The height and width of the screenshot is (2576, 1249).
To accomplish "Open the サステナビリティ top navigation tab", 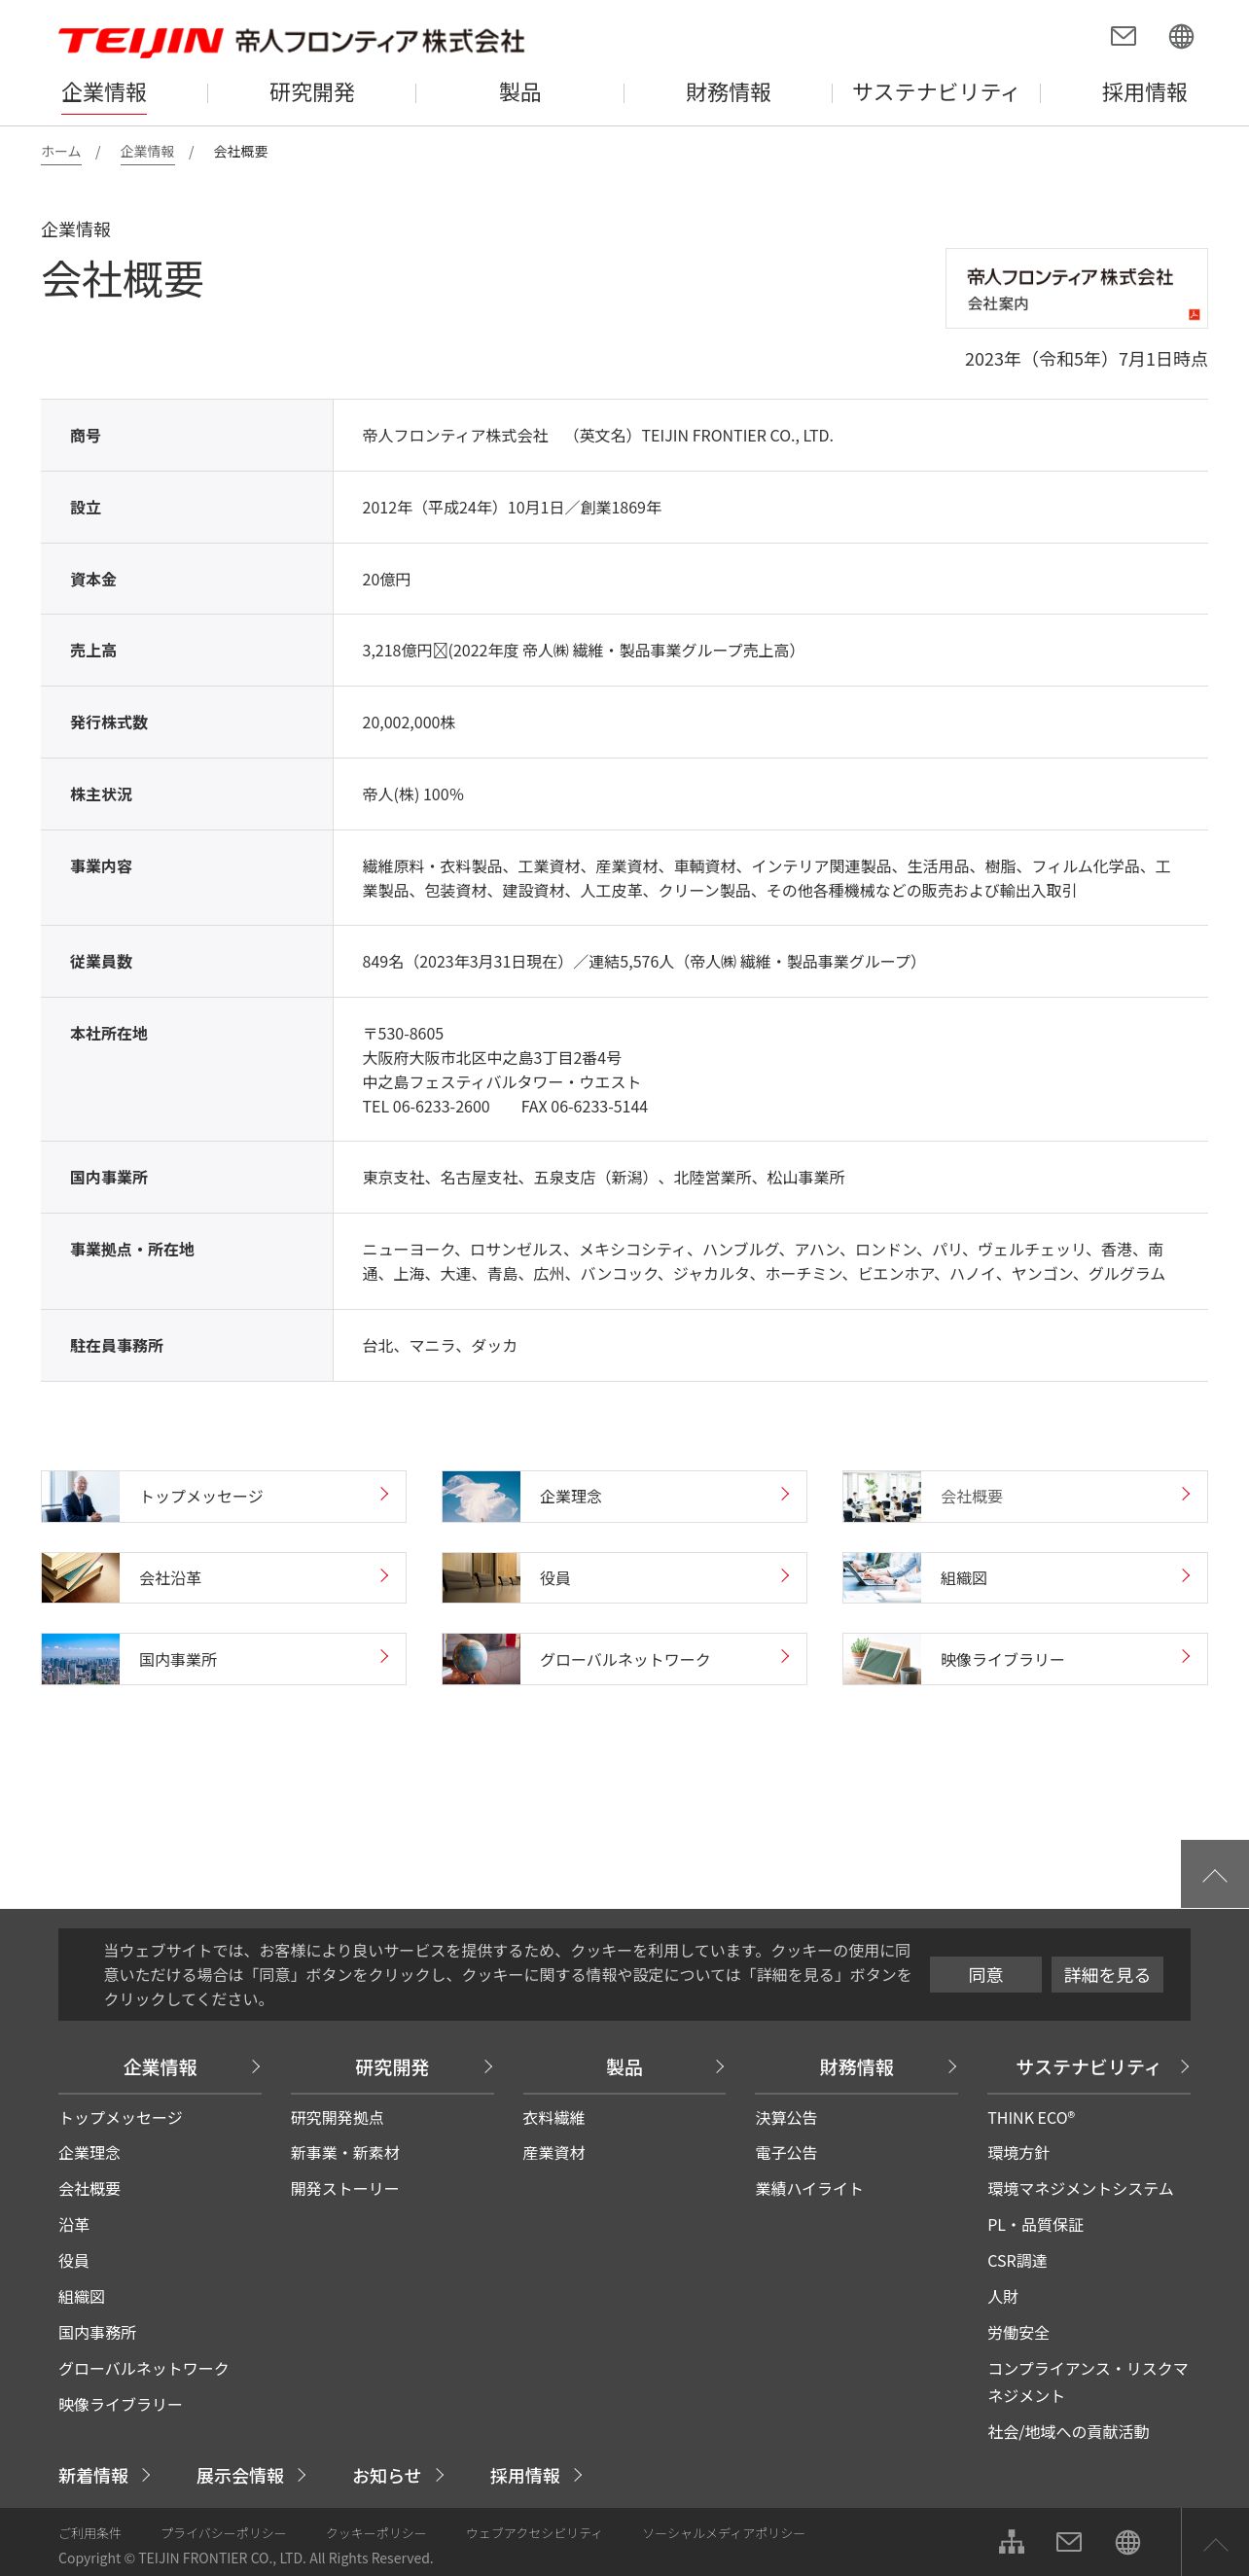I will (x=936, y=93).
